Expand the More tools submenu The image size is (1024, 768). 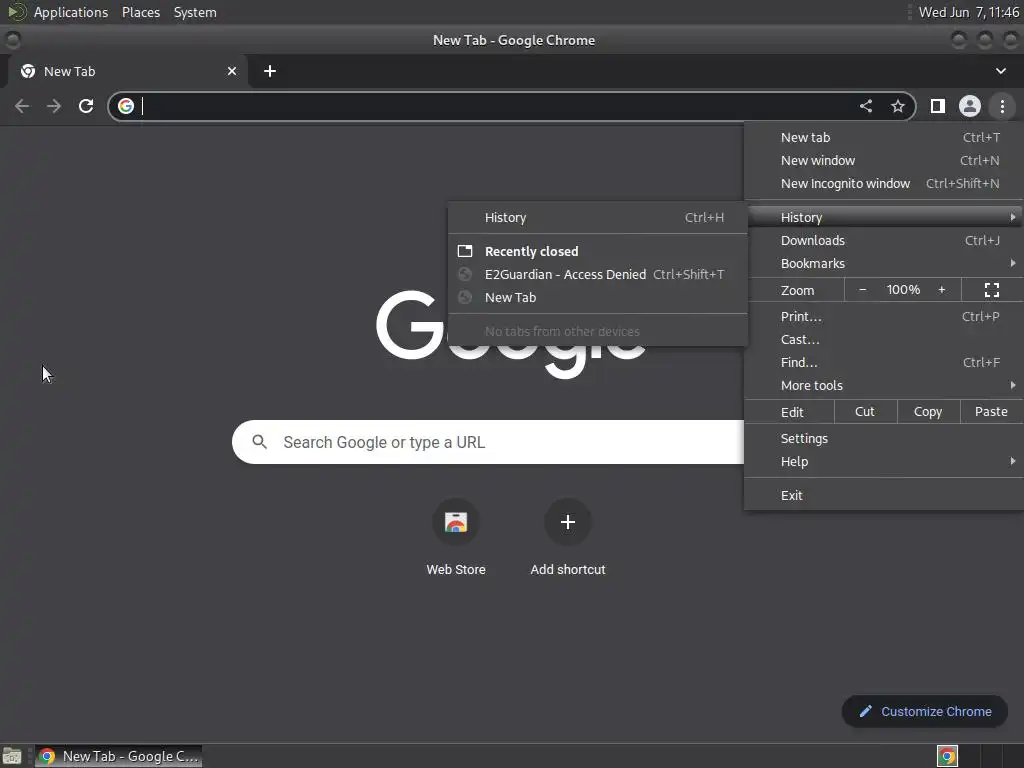(x=884, y=385)
